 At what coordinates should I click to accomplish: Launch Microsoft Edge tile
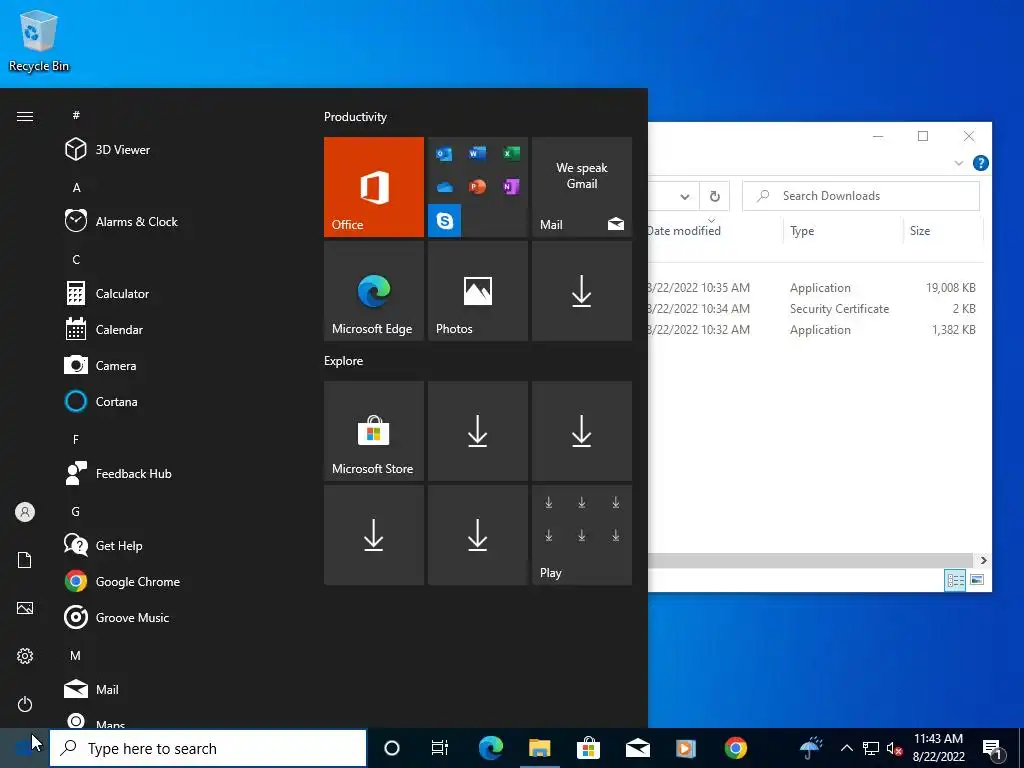374,291
